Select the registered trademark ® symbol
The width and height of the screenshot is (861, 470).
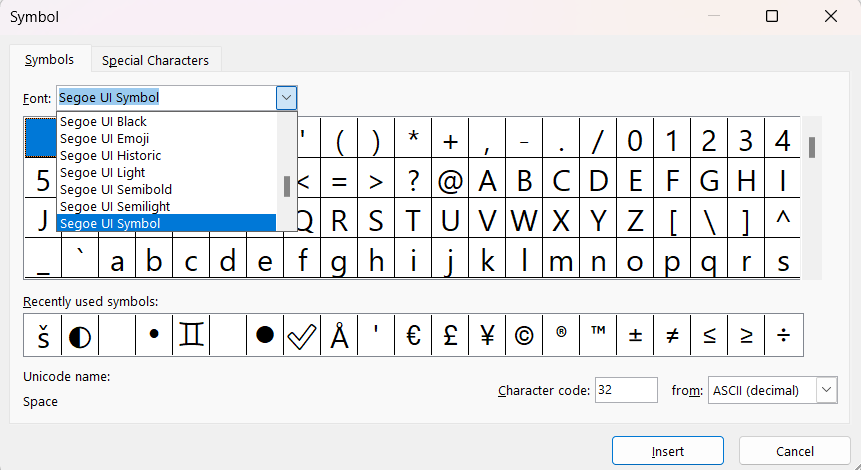[x=561, y=335]
